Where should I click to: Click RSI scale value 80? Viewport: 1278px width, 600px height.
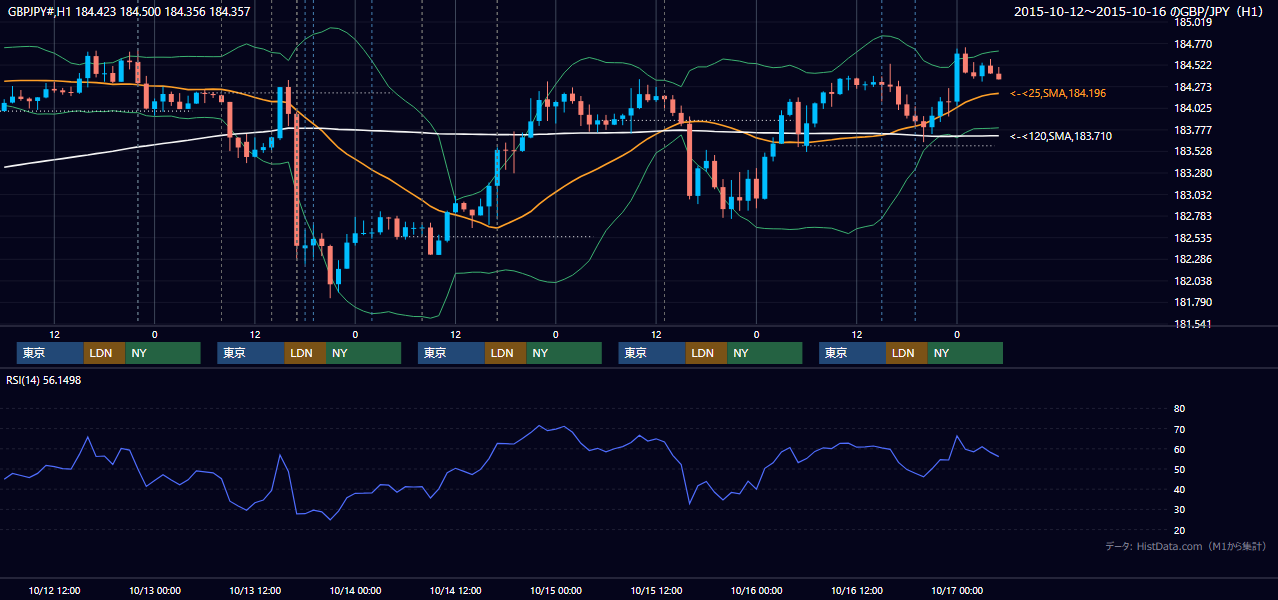coord(1179,409)
